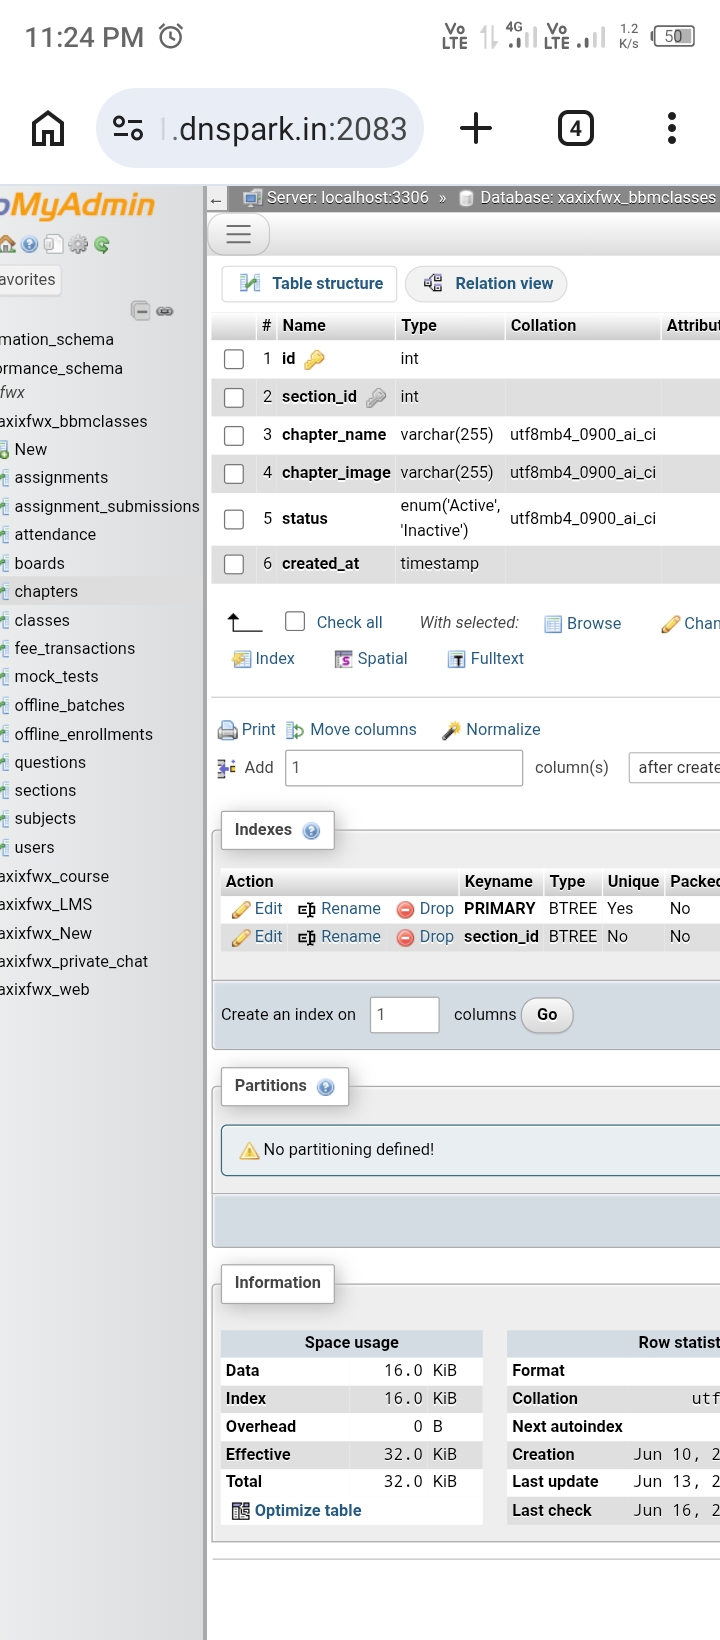Screen dimensions: 720x1640
Task: Reload the navigation panel with green refresh icon
Action: [101, 244]
